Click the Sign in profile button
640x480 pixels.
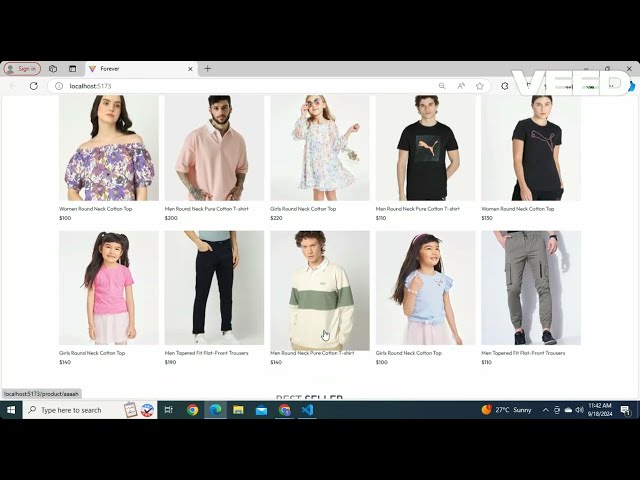tap(22, 69)
